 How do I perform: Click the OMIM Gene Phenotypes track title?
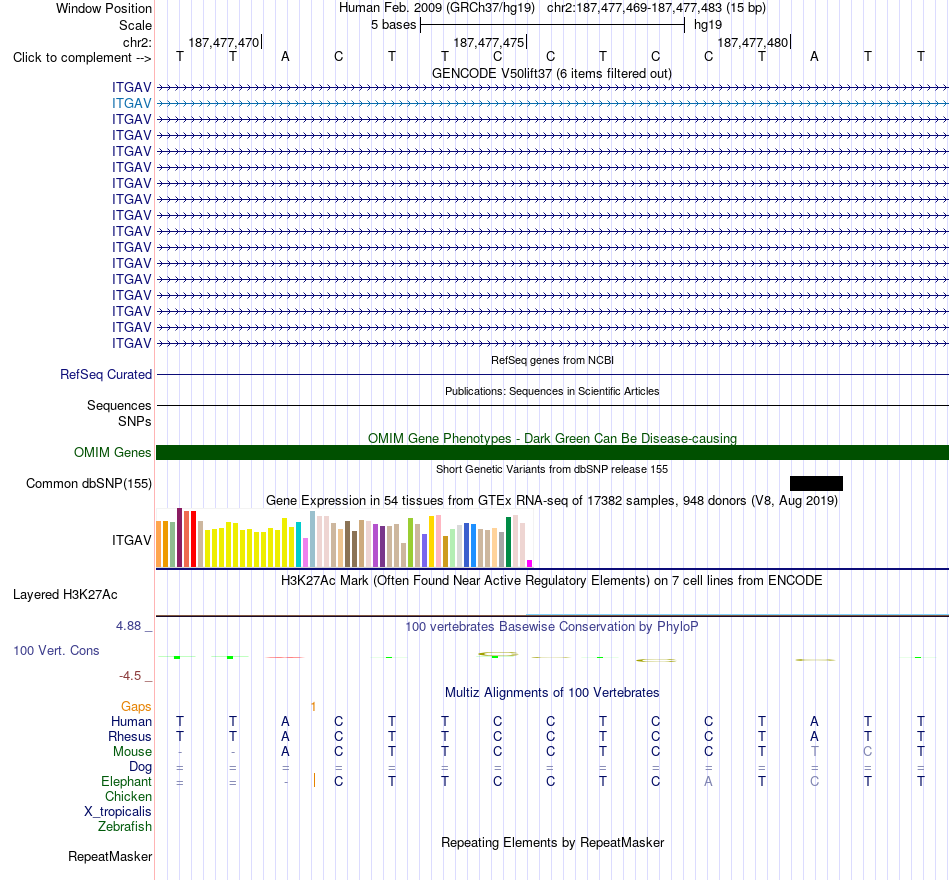point(552,438)
